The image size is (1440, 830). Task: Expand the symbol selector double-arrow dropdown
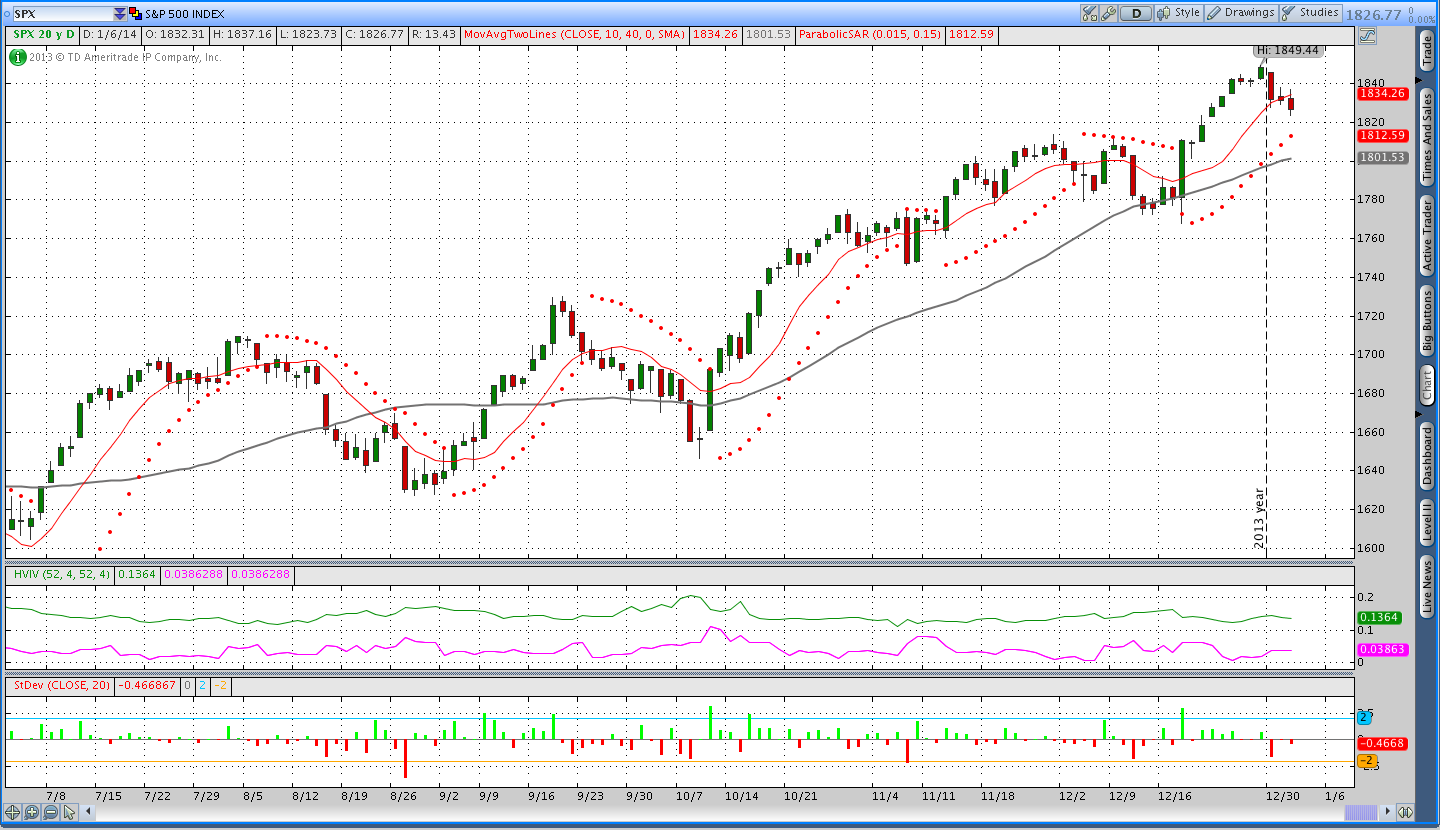tap(120, 14)
